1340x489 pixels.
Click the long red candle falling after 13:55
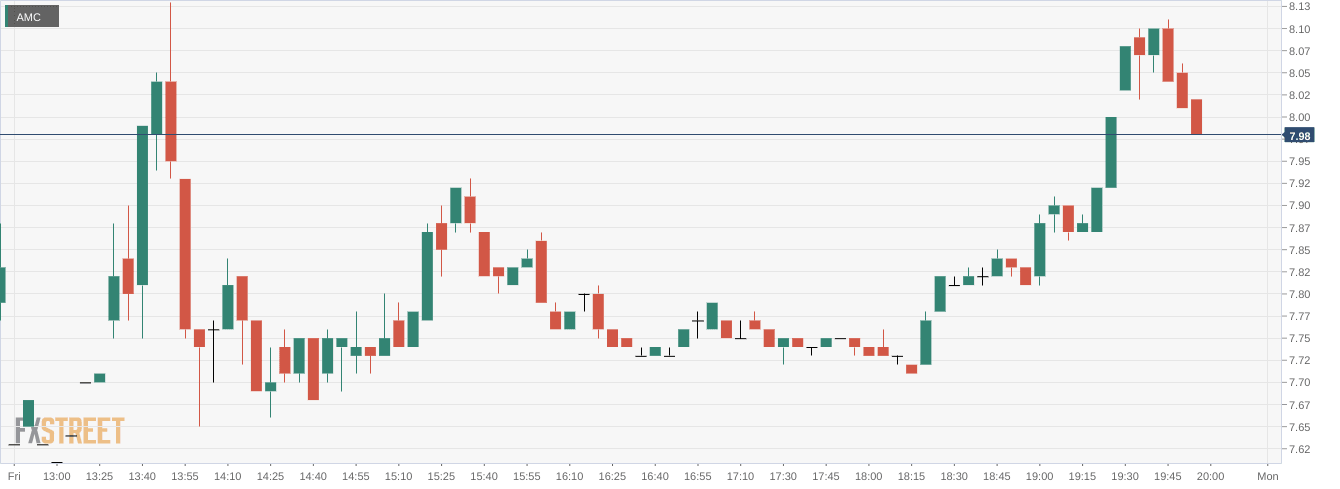point(185,253)
